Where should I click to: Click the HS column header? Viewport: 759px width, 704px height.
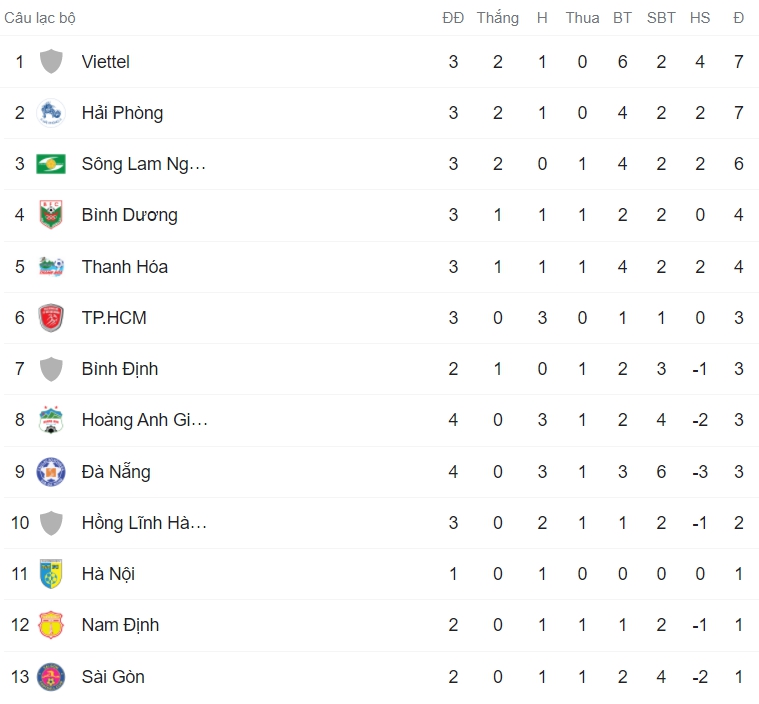coord(700,18)
